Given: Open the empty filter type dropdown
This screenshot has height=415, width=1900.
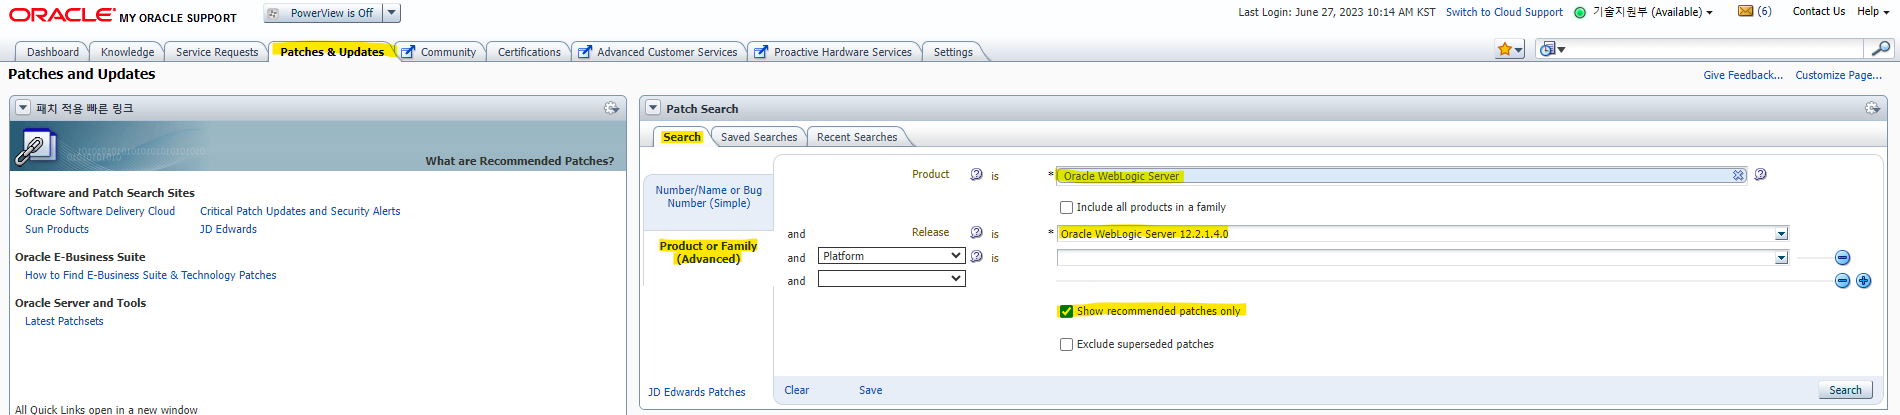Looking at the screenshot, I should [x=891, y=279].
